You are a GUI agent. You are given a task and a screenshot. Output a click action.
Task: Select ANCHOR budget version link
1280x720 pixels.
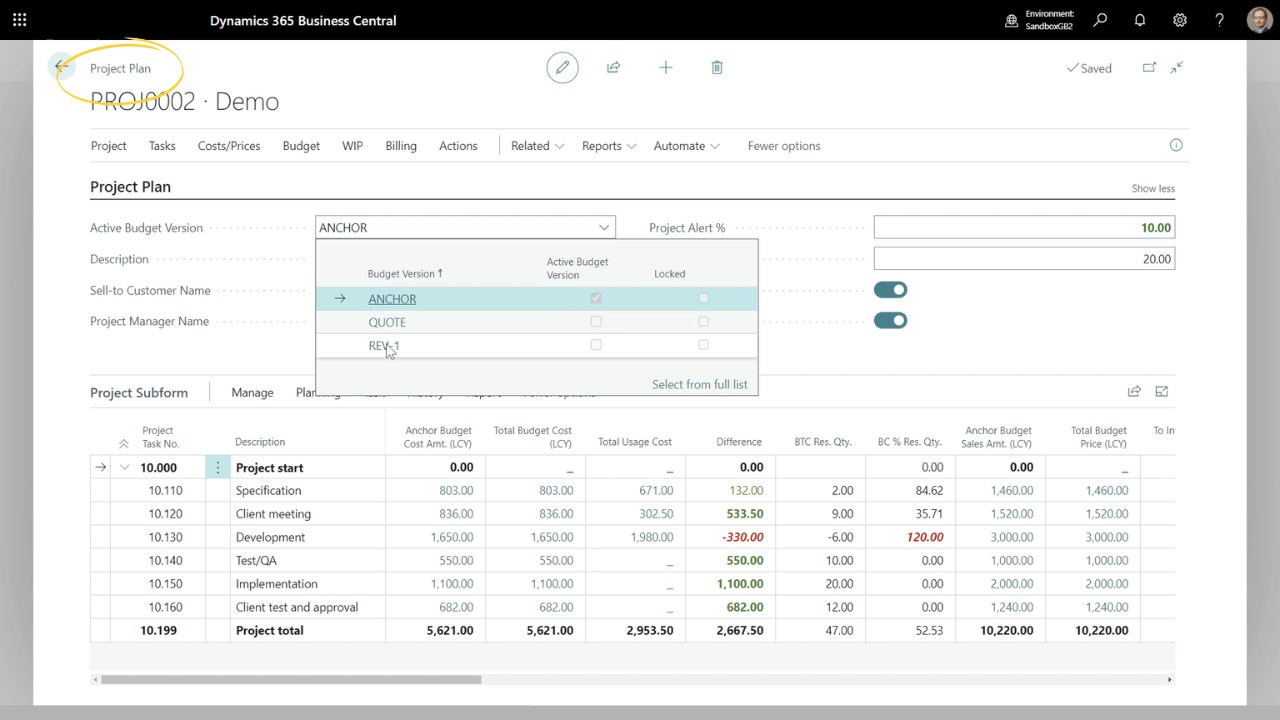tap(392, 299)
